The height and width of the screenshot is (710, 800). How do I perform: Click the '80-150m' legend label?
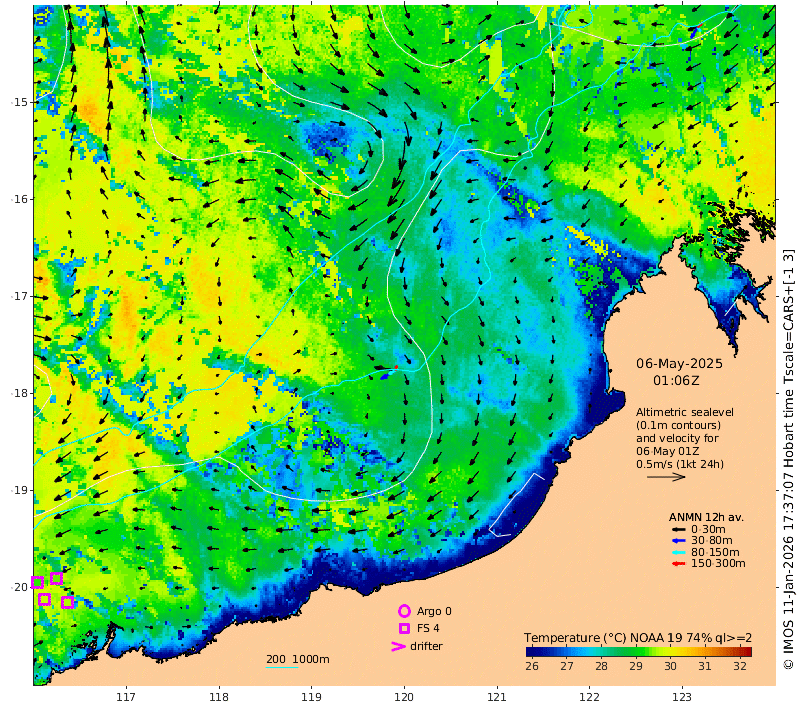coord(715,552)
